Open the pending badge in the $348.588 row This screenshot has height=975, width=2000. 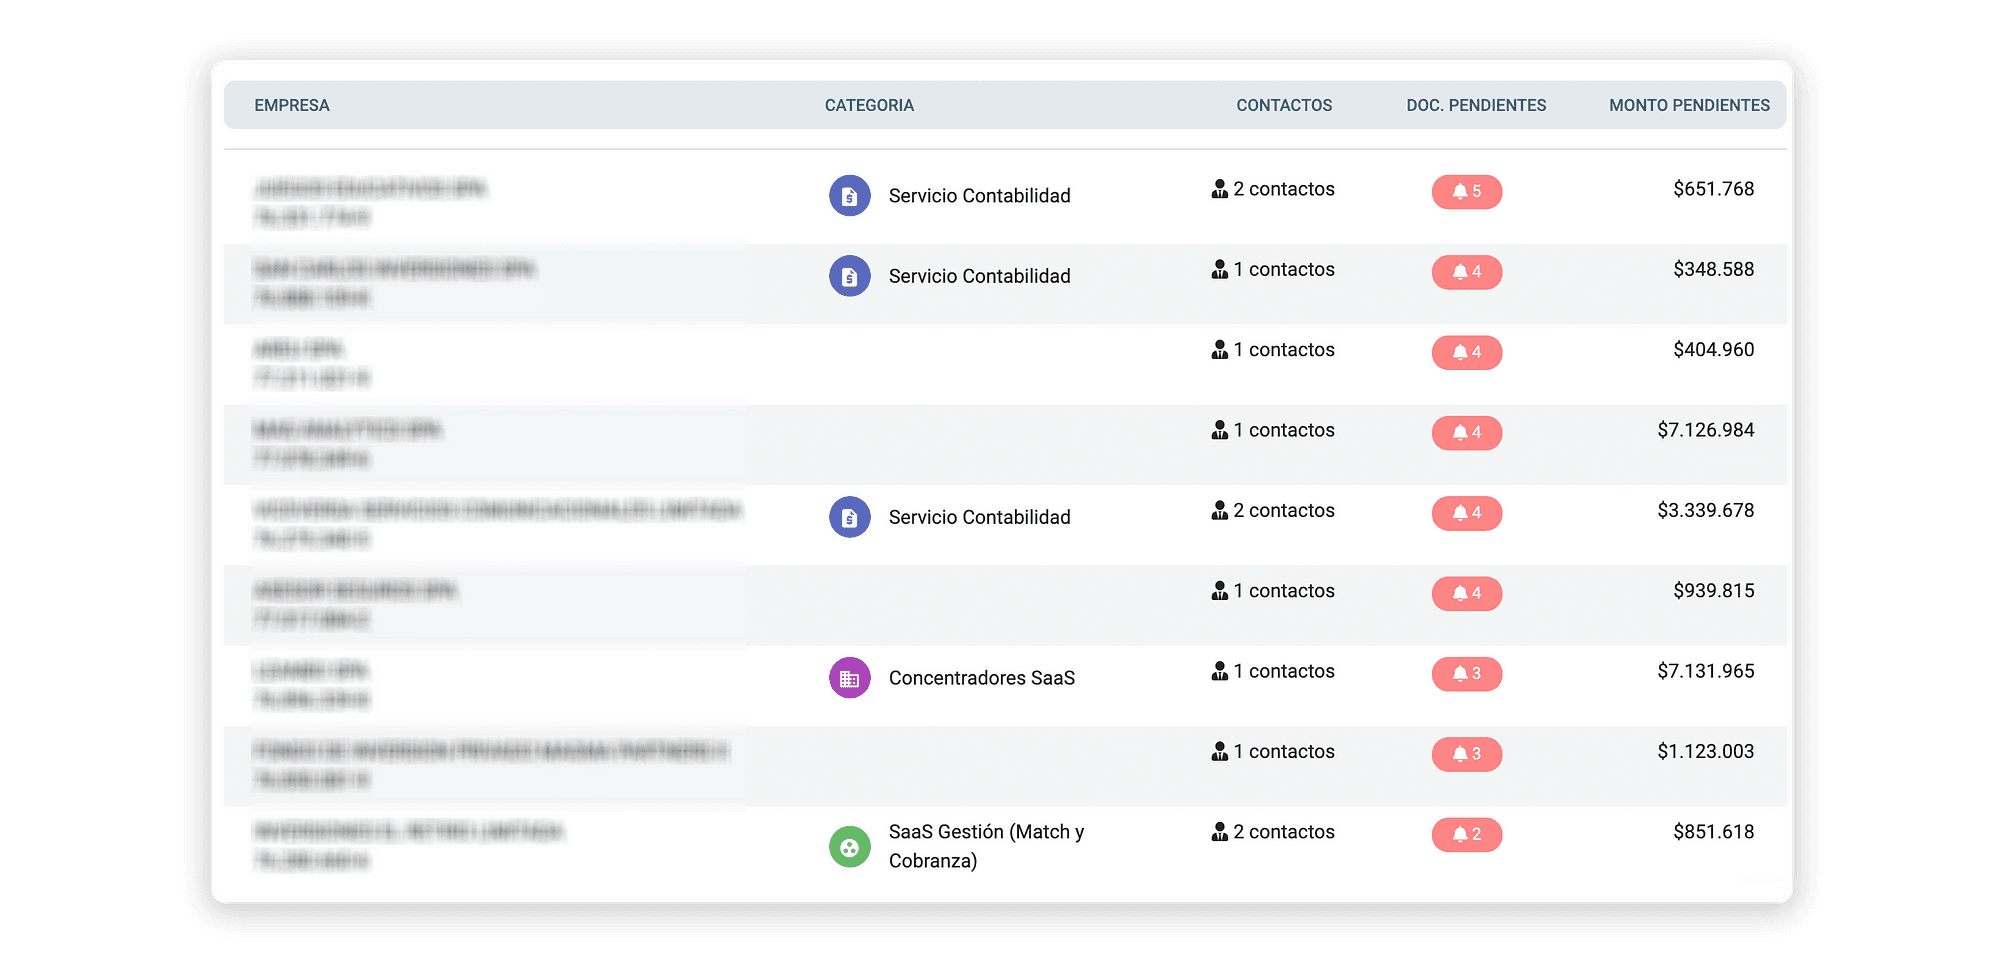pos(1467,272)
